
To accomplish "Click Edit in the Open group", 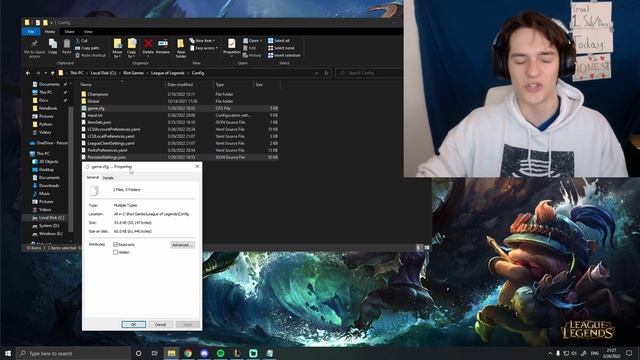I will (249, 48).
